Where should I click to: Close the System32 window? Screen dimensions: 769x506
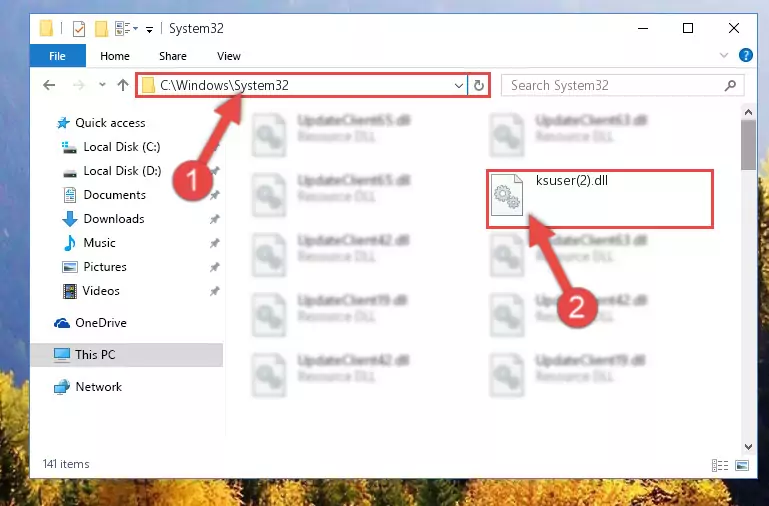pyautogui.click(x=734, y=28)
